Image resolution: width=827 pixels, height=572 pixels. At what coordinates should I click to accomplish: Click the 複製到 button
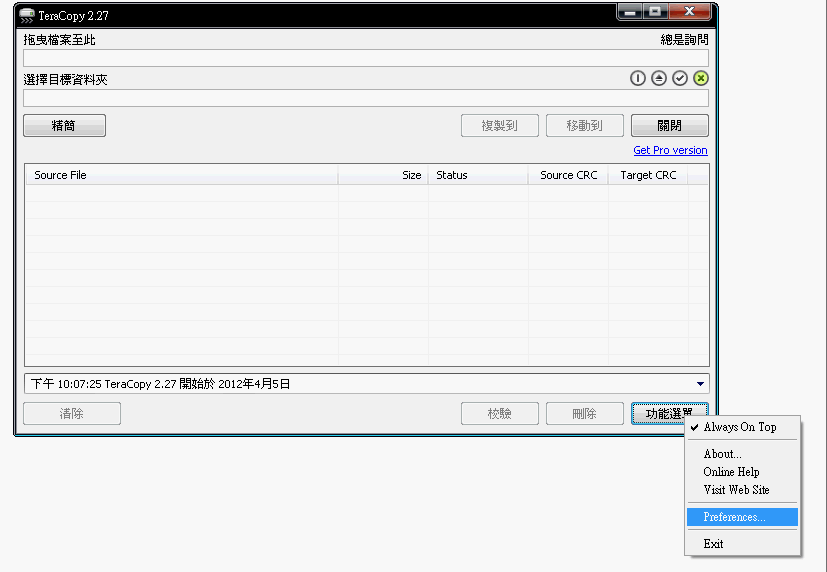click(499, 125)
